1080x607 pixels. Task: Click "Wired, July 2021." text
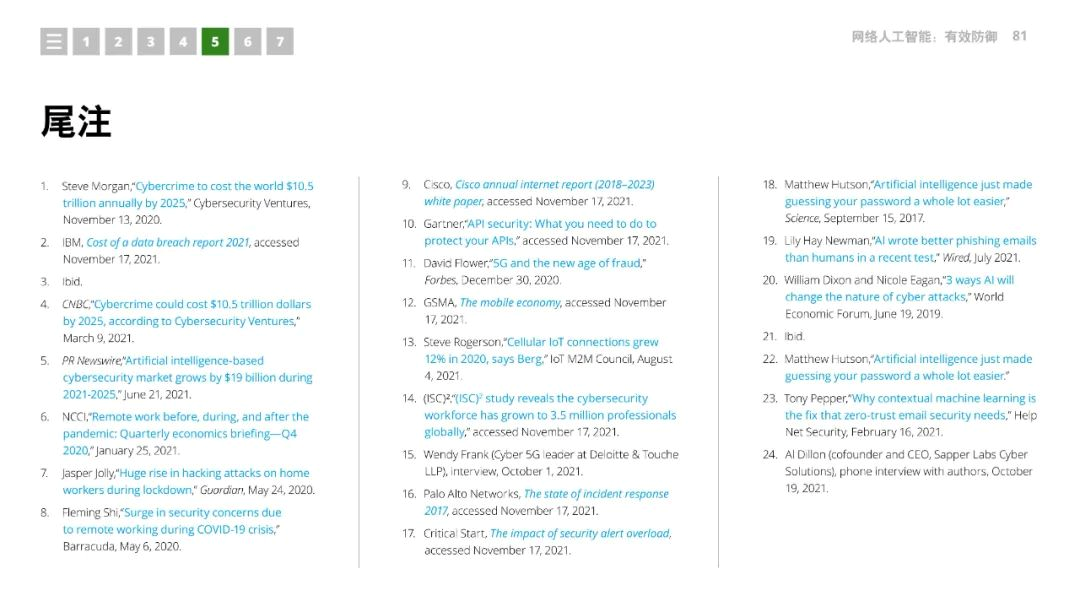[x=982, y=258]
